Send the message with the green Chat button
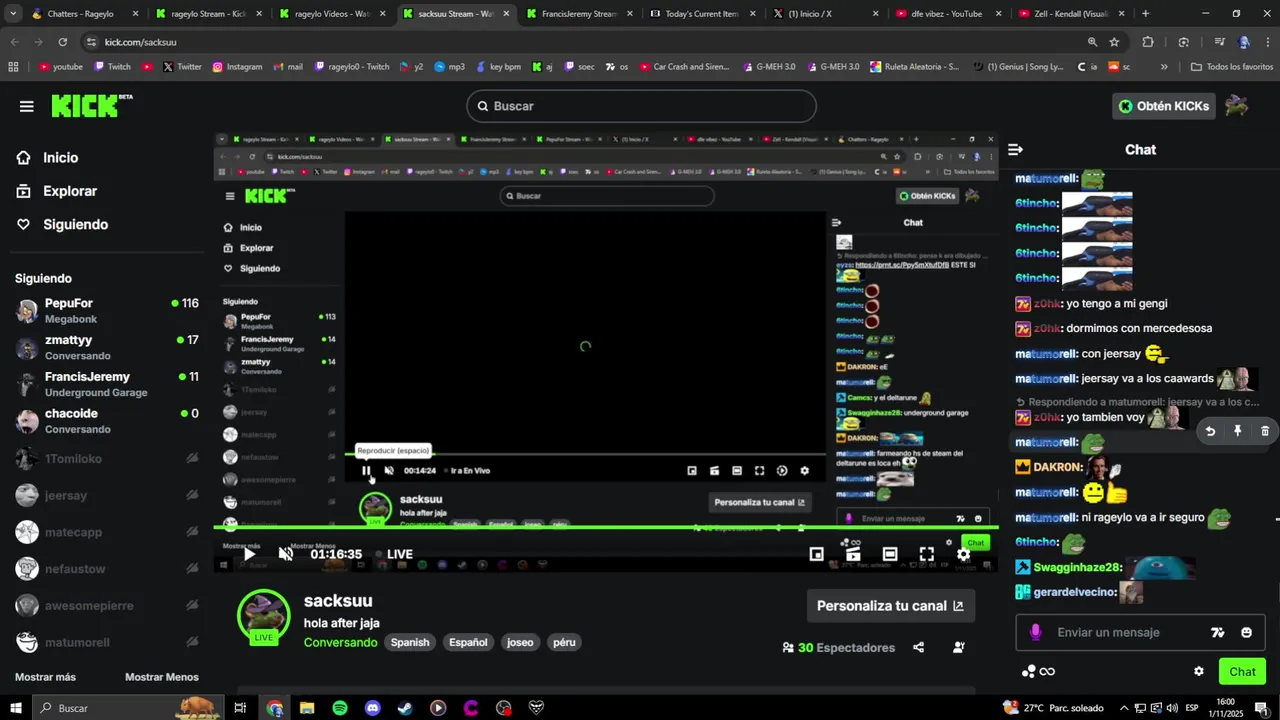Image resolution: width=1280 pixels, height=720 pixels. pos(1242,671)
